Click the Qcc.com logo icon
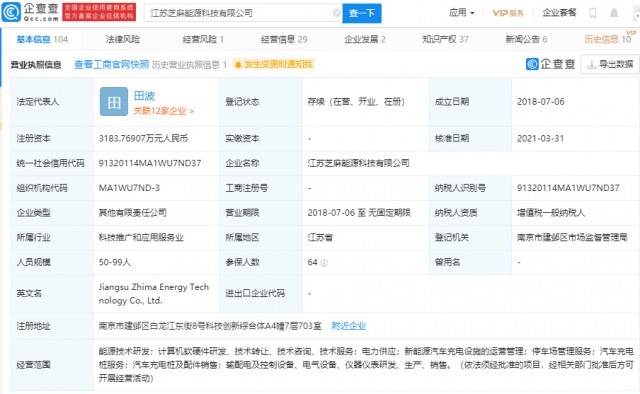Image resolution: width=640 pixels, height=394 pixels. tap(11, 12)
